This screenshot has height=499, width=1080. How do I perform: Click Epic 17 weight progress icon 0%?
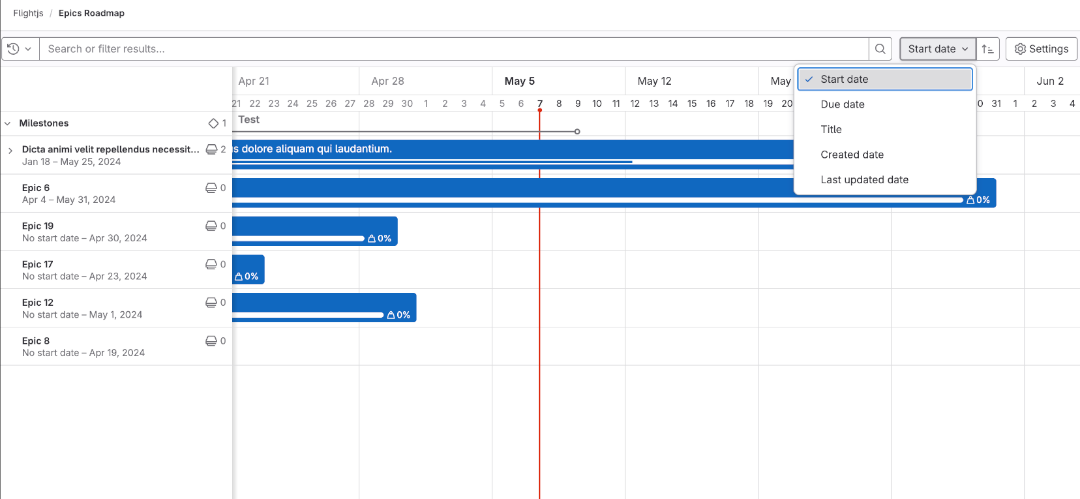(x=238, y=276)
